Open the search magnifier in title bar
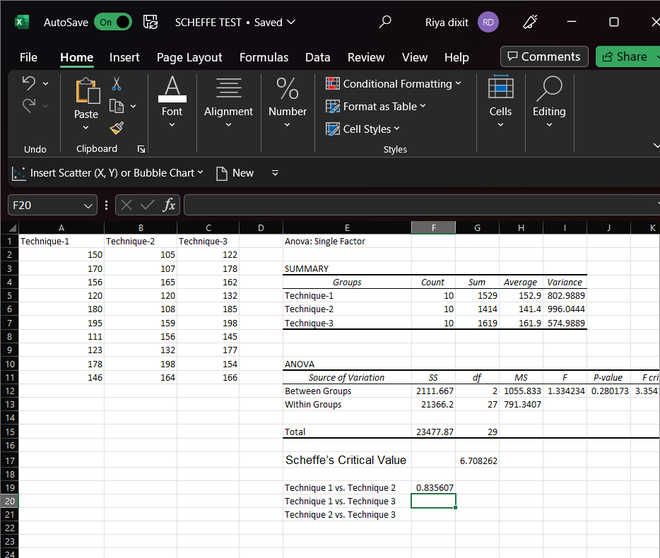660x558 pixels. tap(385, 21)
